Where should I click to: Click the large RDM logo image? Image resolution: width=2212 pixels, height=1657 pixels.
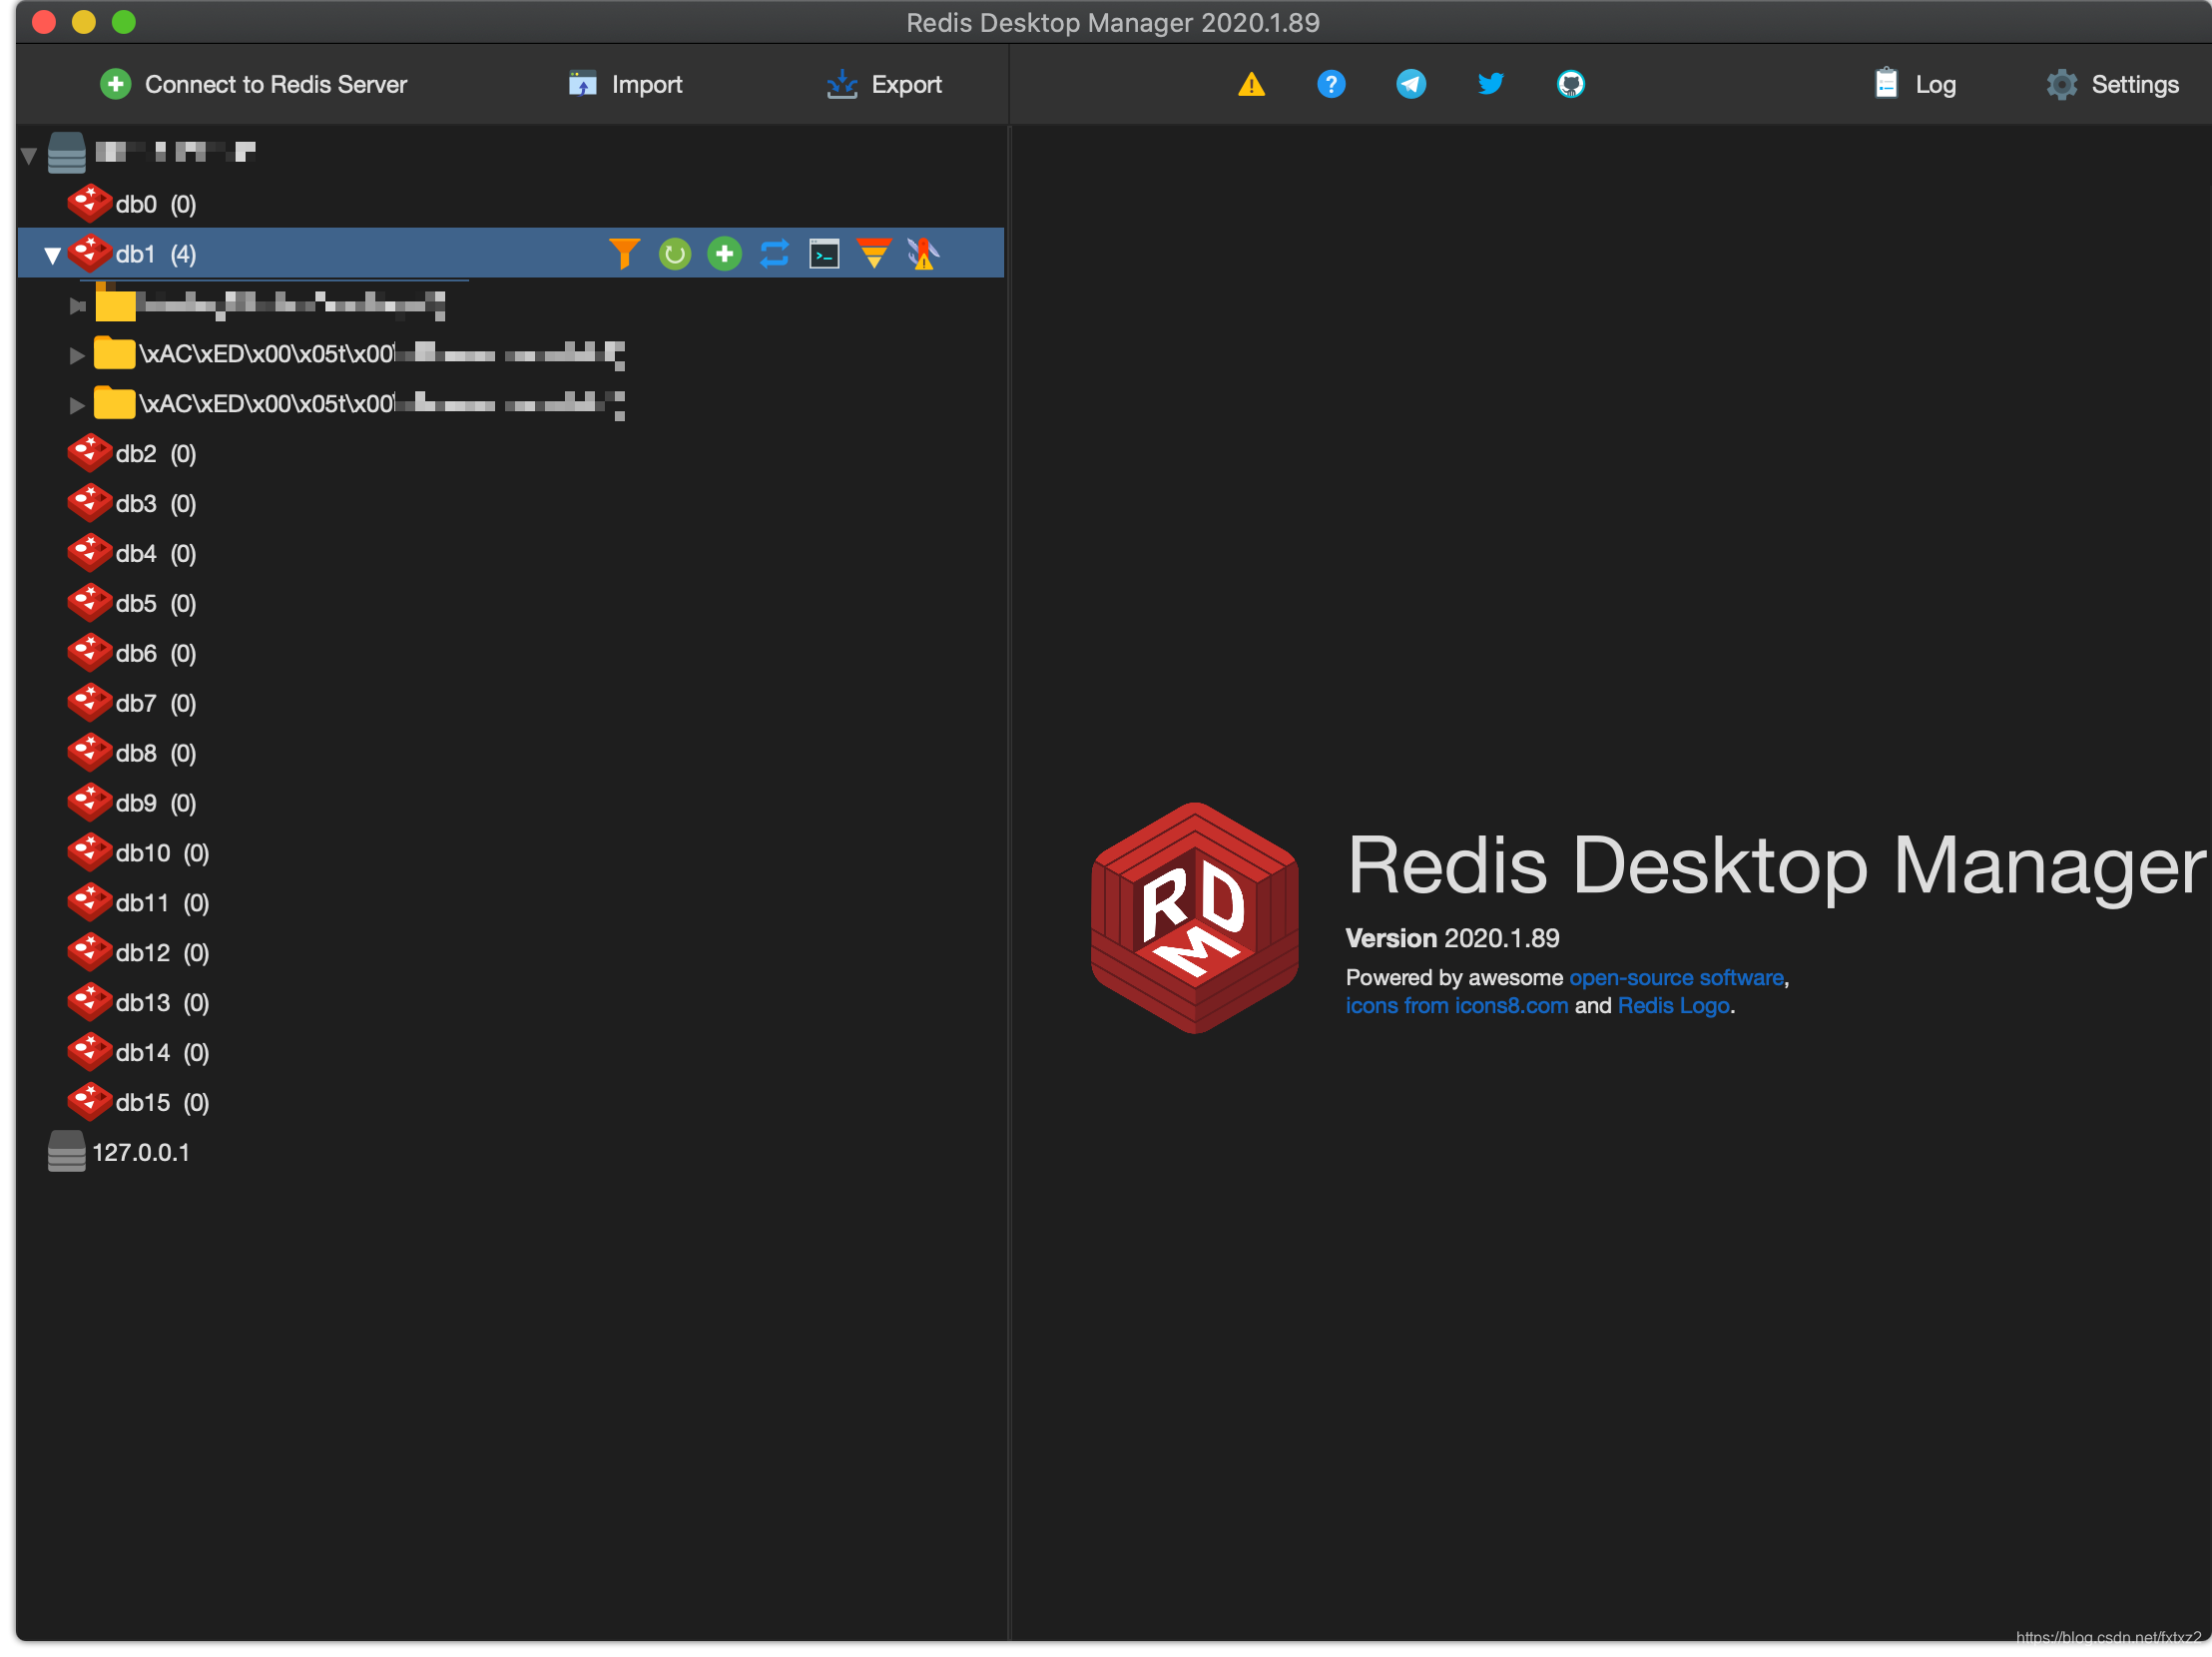(x=1195, y=919)
